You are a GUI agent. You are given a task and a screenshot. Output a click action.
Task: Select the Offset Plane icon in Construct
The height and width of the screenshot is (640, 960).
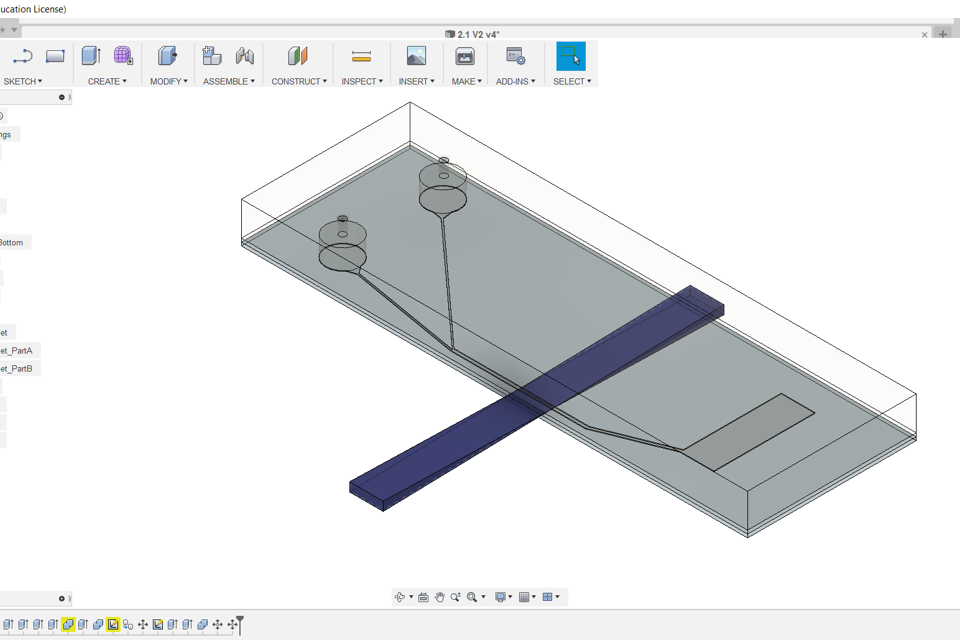pos(298,56)
